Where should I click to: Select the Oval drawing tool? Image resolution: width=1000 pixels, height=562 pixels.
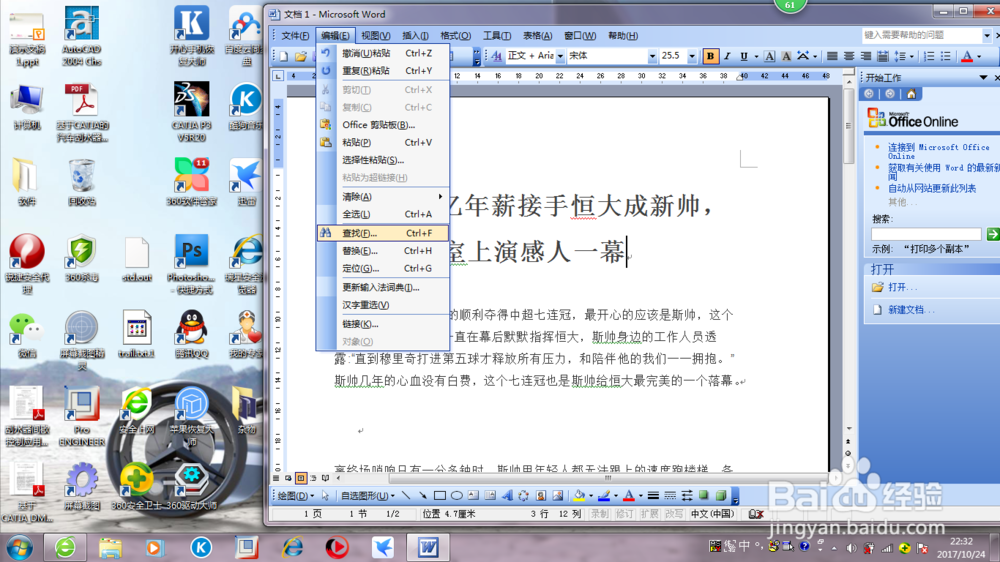[457, 496]
